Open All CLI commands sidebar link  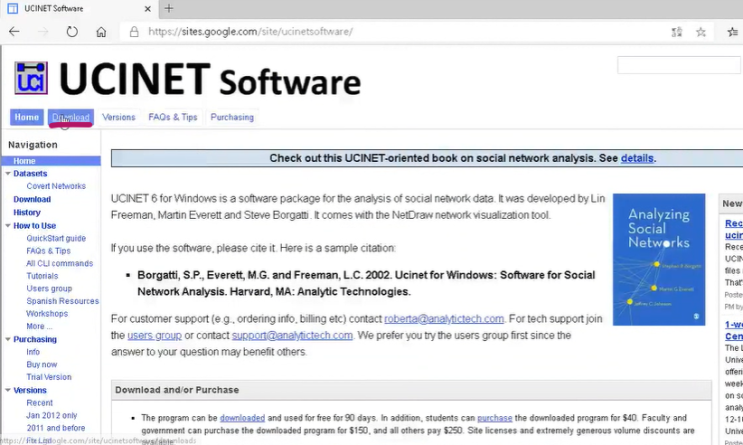60,263
